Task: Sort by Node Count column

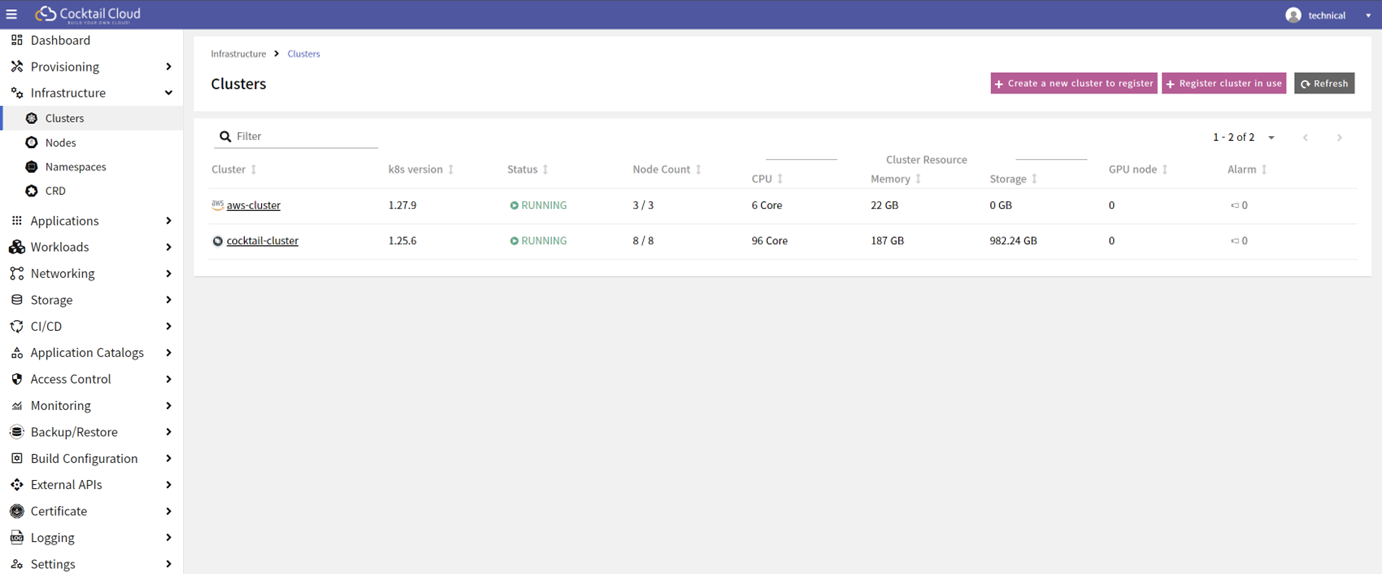Action: [699, 170]
